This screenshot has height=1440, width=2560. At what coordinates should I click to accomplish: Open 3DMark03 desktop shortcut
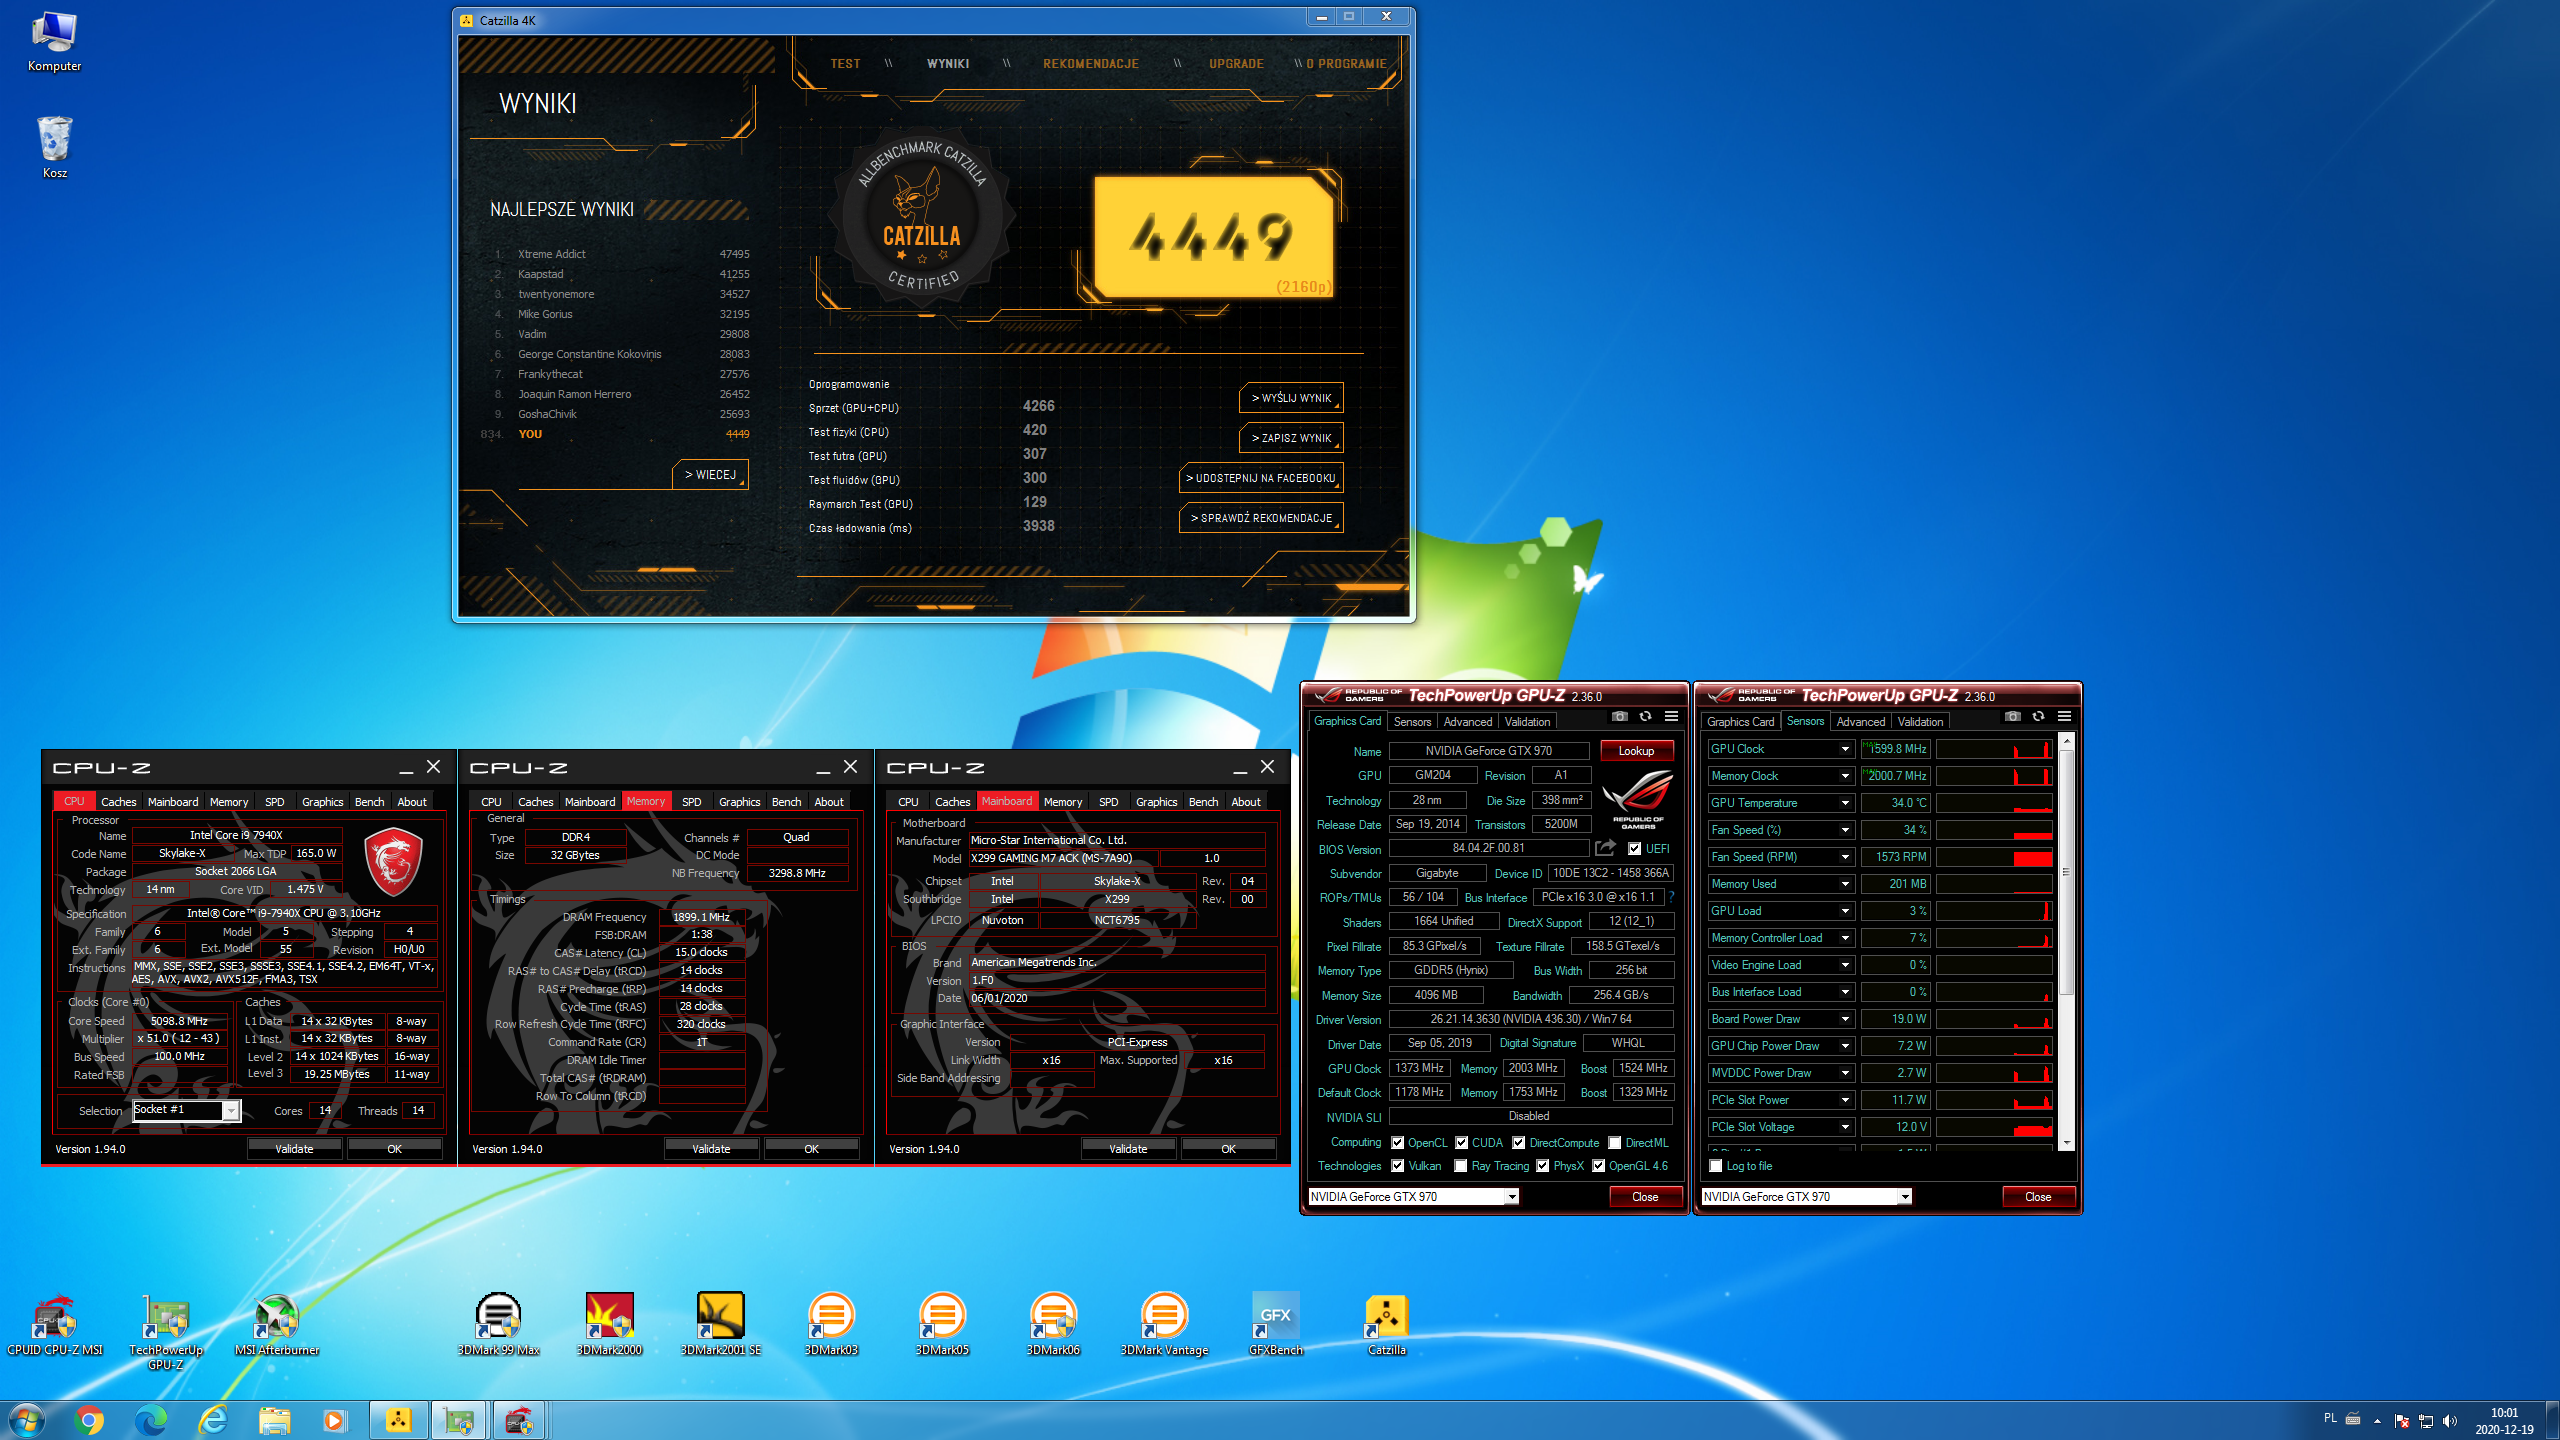[831, 1325]
